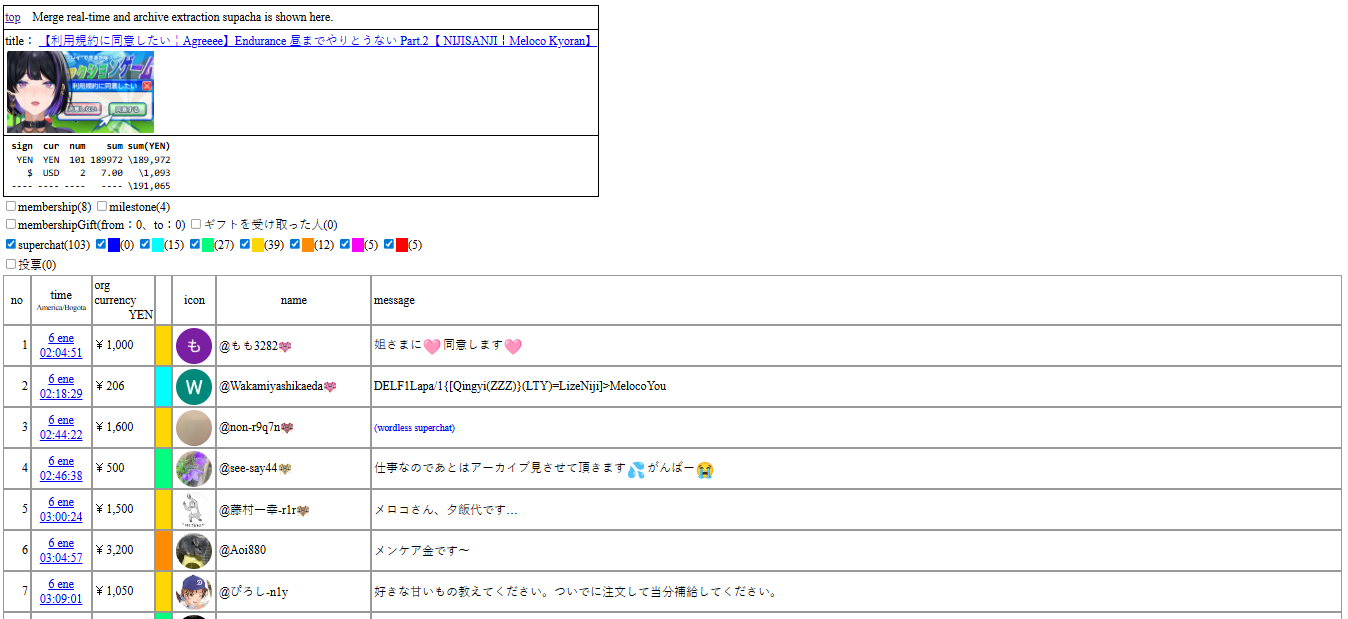Open the stream title link for Meloco Kyoran
Image resolution: width=1348 pixels, height=619 pixels.
click(318, 41)
